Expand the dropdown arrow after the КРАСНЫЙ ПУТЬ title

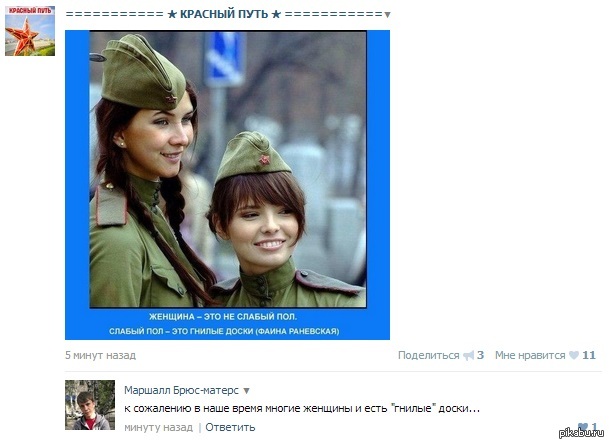(x=387, y=15)
